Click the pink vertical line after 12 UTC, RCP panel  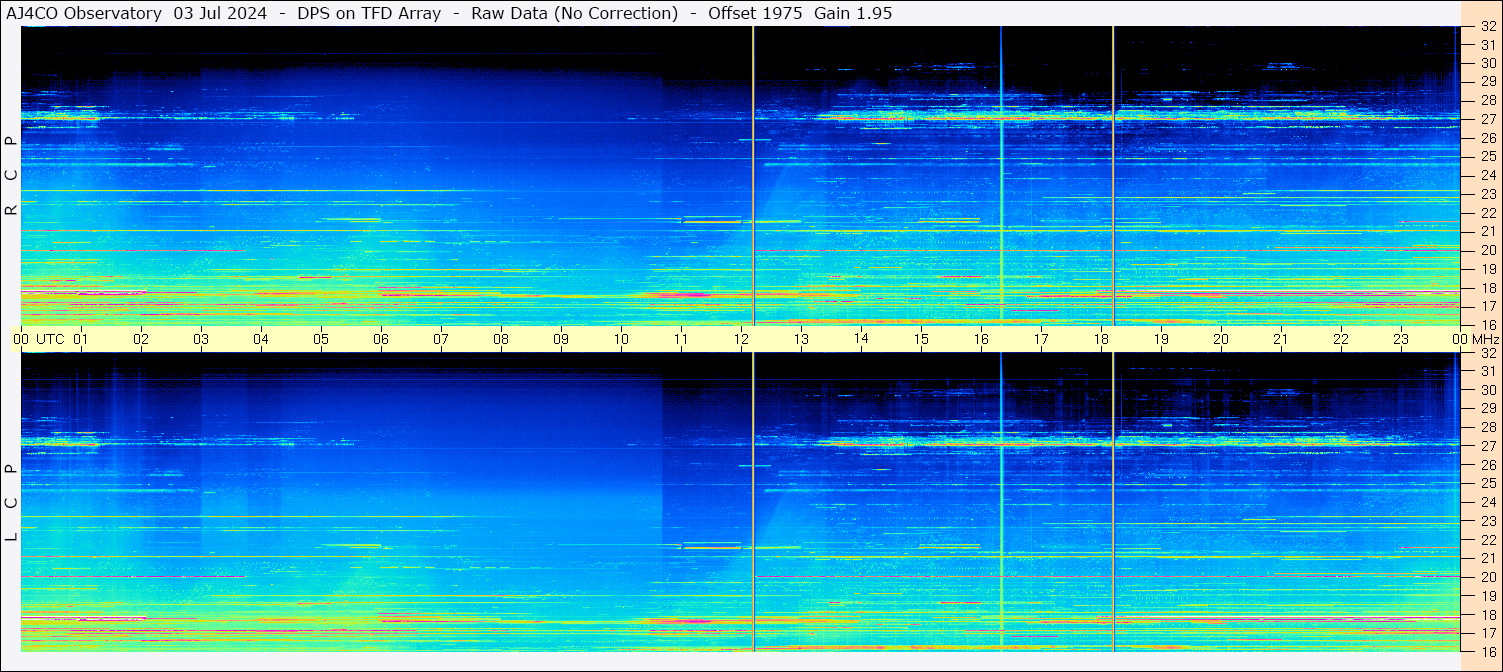point(753,176)
